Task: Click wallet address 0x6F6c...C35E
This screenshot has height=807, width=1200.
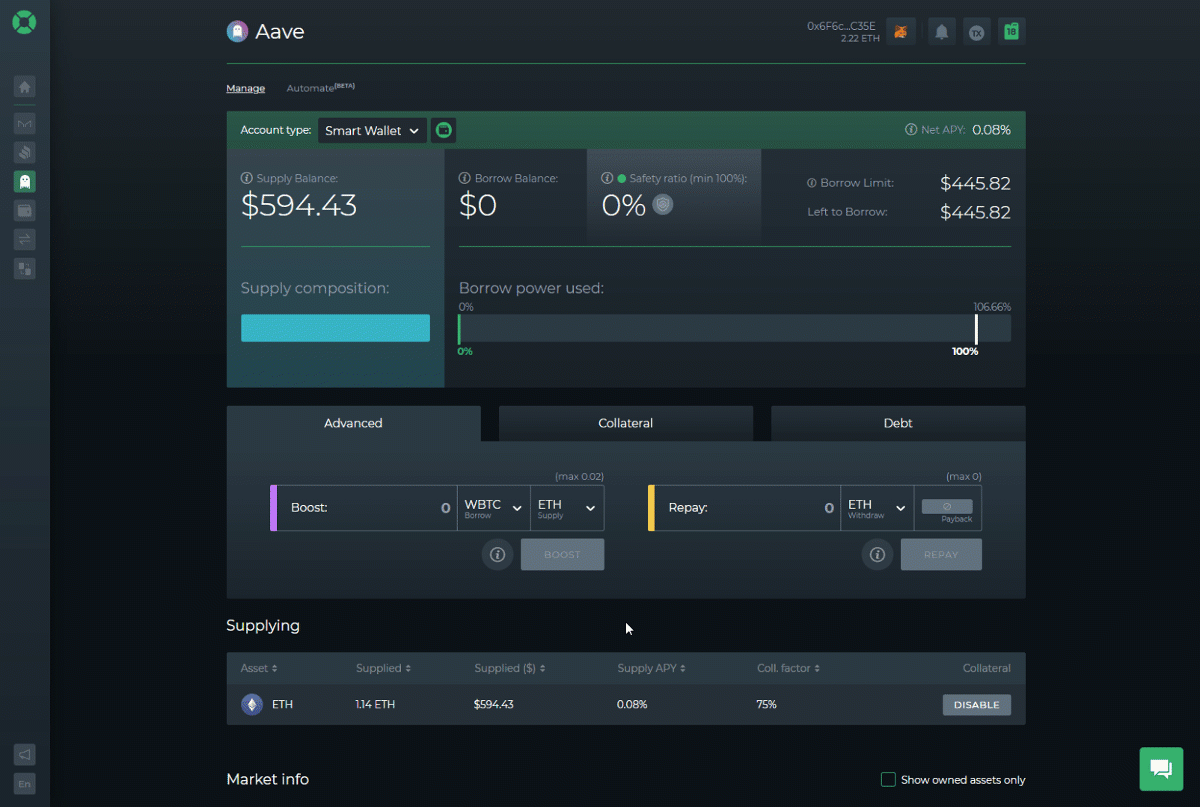Action: click(x=841, y=26)
